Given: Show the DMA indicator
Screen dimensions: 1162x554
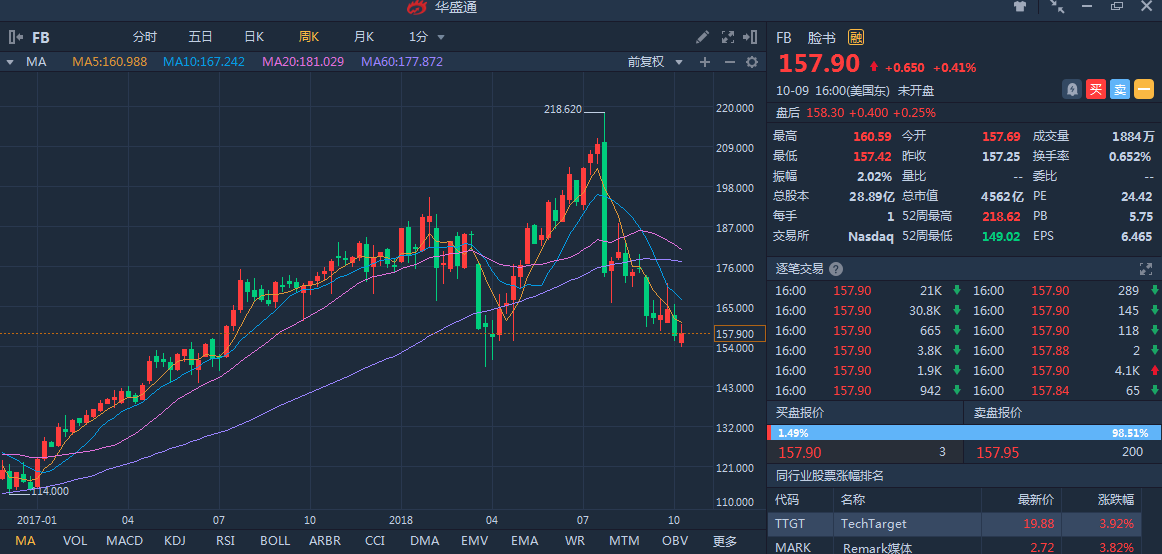Looking at the screenshot, I should coord(425,541).
